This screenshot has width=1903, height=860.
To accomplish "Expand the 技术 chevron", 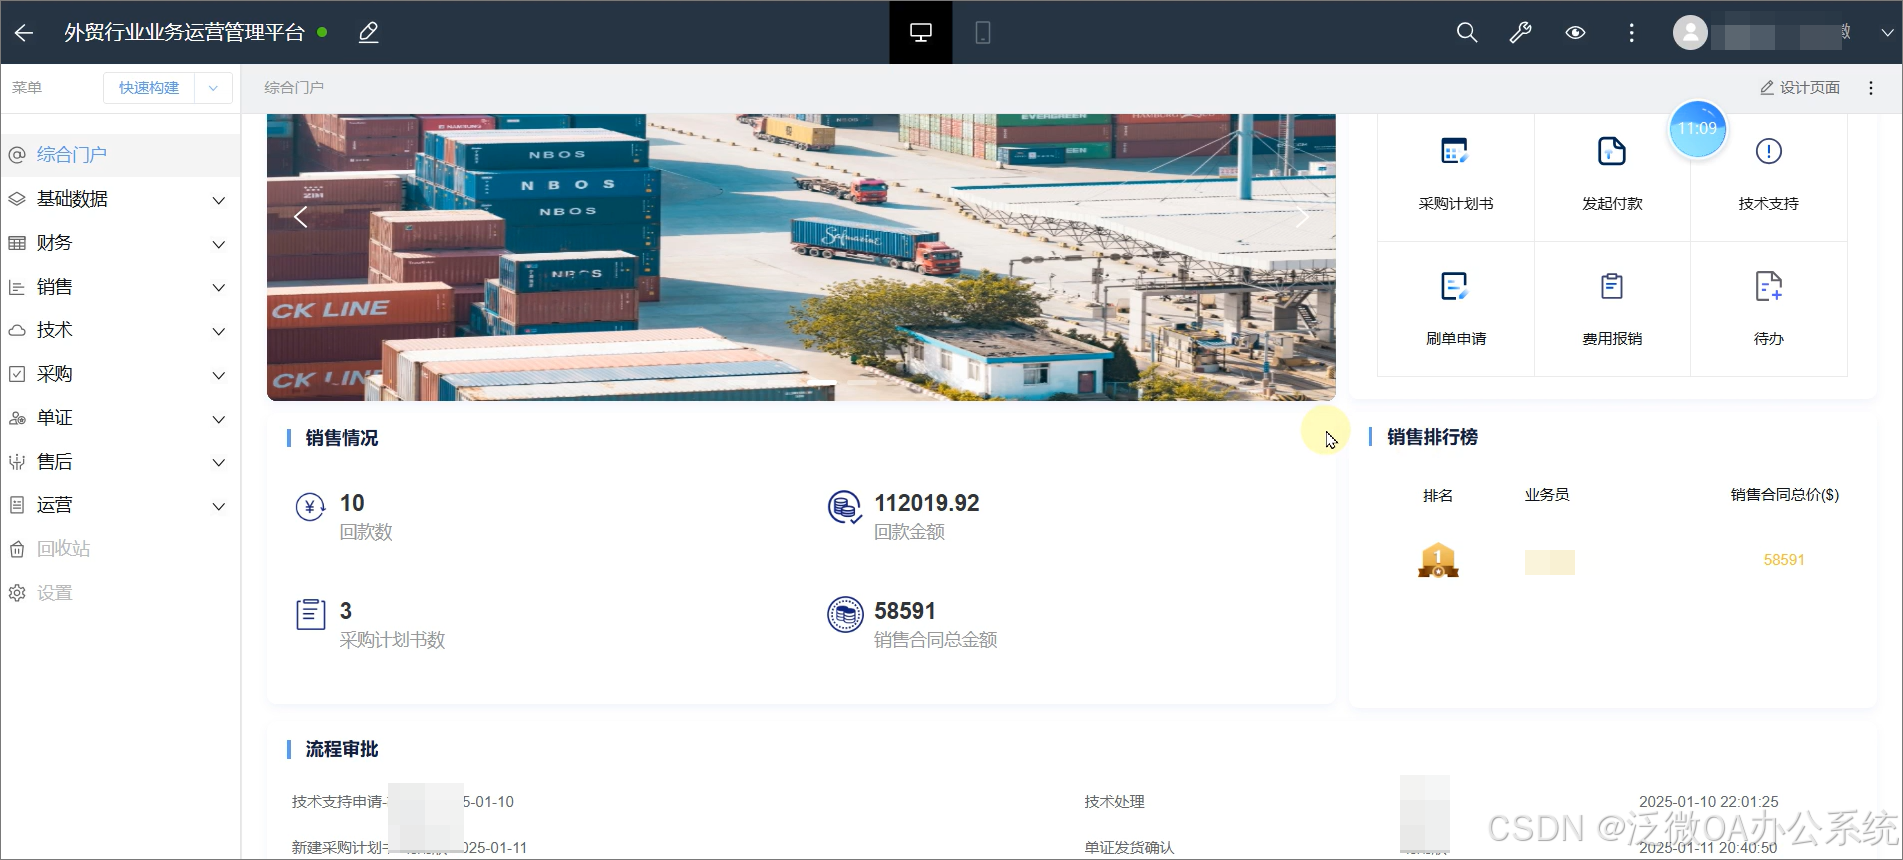I will [x=219, y=331].
